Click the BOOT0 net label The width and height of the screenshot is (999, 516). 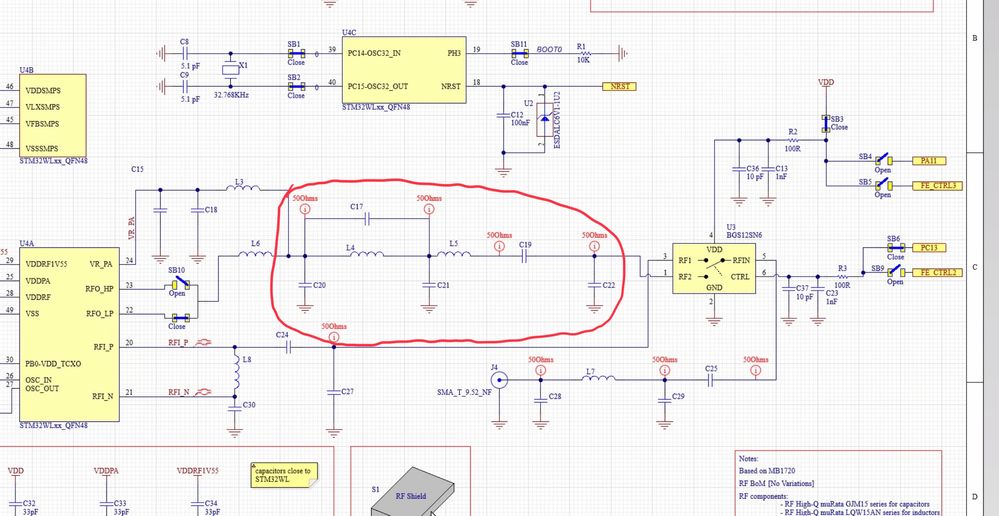point(549,48)
